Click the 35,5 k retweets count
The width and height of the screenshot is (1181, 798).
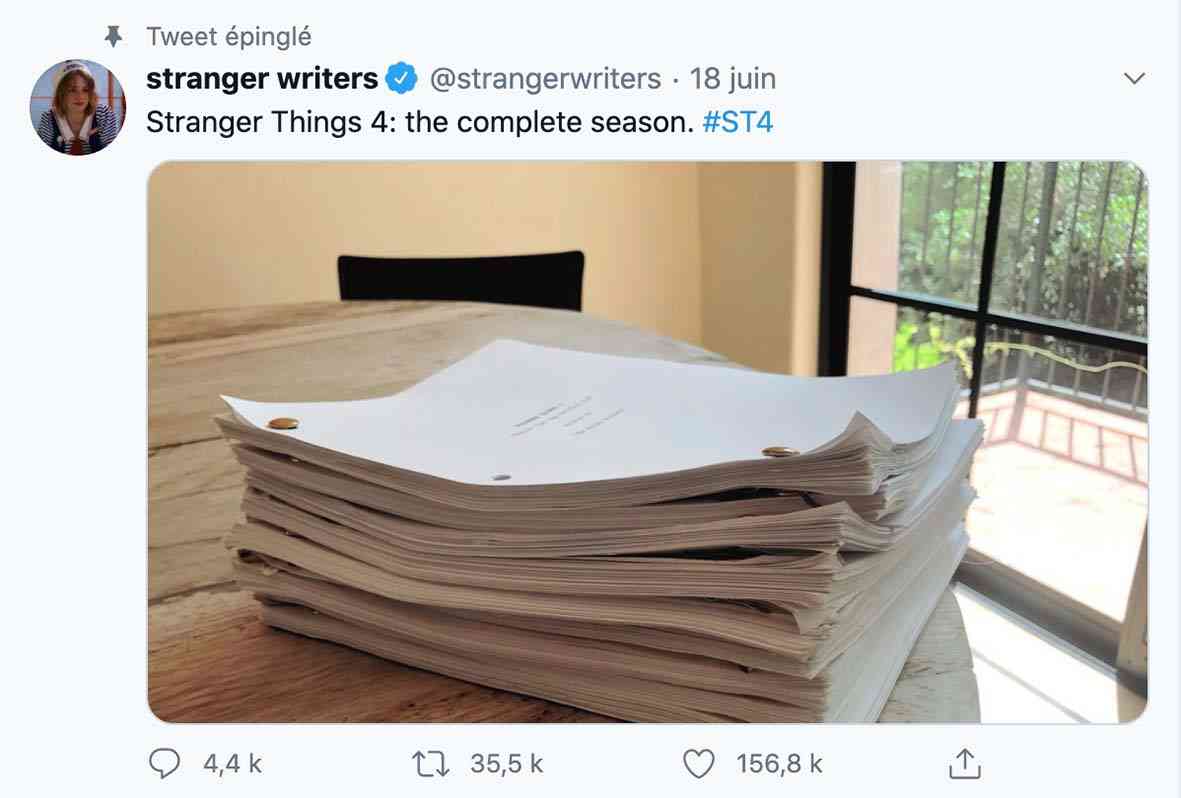click(x=506, y=764)
